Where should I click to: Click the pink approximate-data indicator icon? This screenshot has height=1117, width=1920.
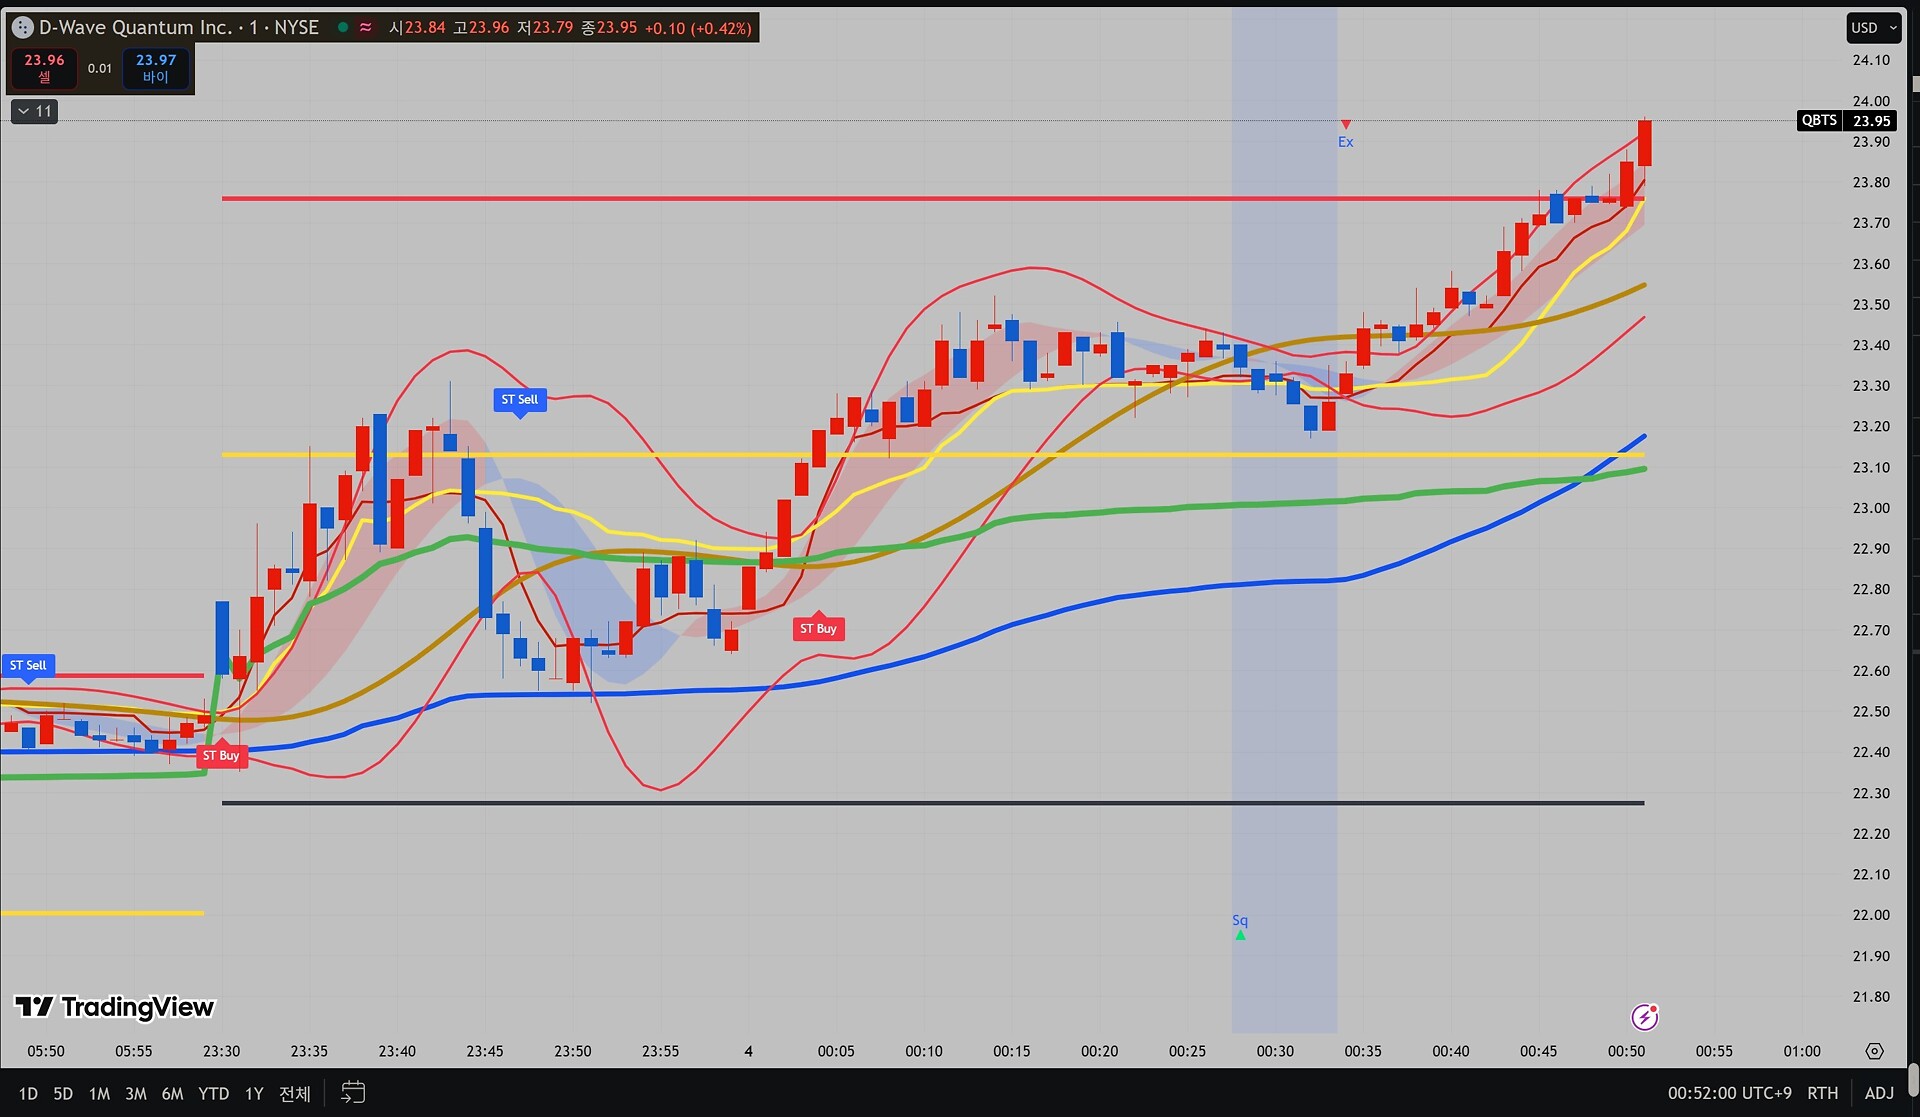tap(366, 27)
